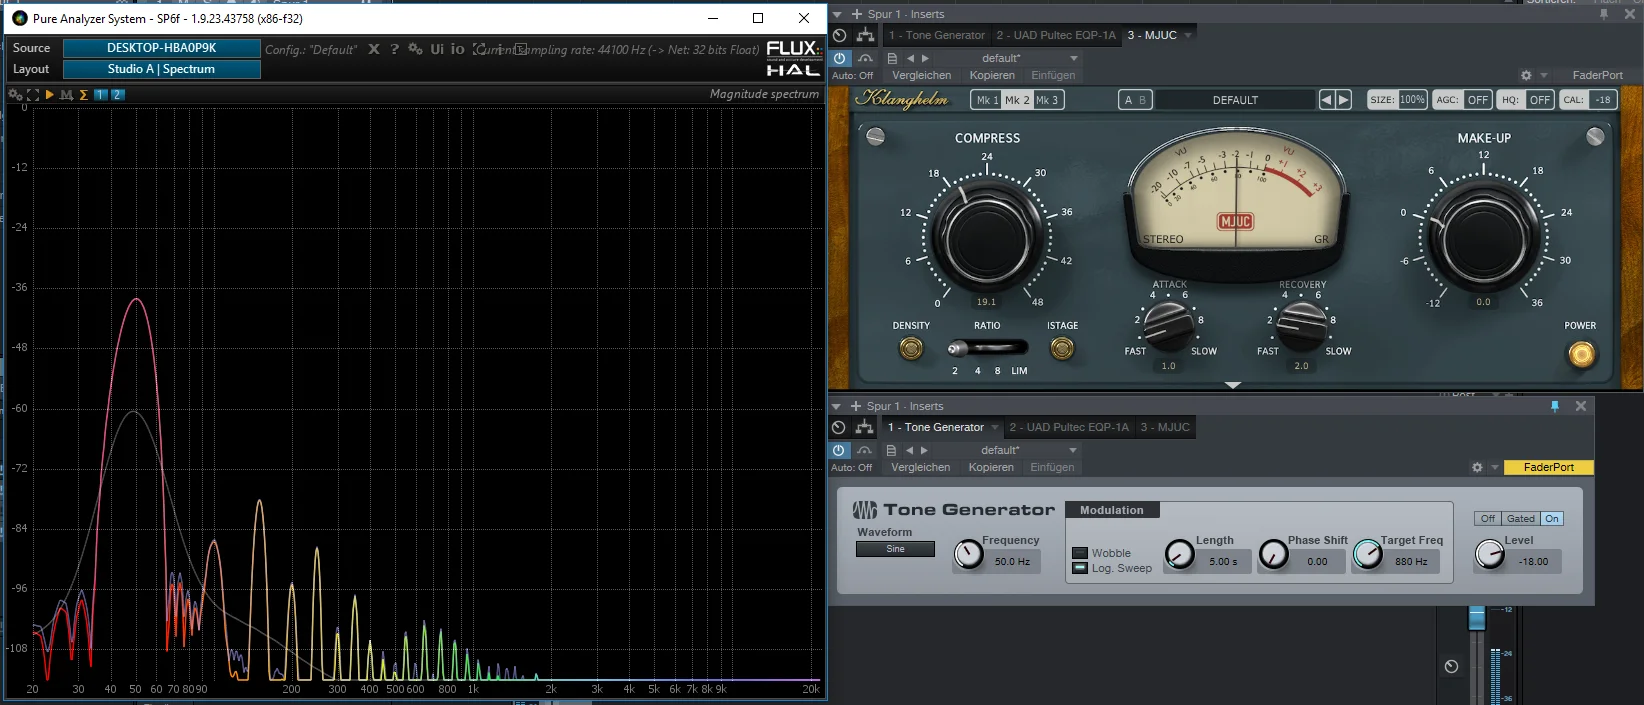Select Gated mode in Tone Generator
Viewport: 1644px width, 705px height.
pyautogui.click(x=1521, y=519)
